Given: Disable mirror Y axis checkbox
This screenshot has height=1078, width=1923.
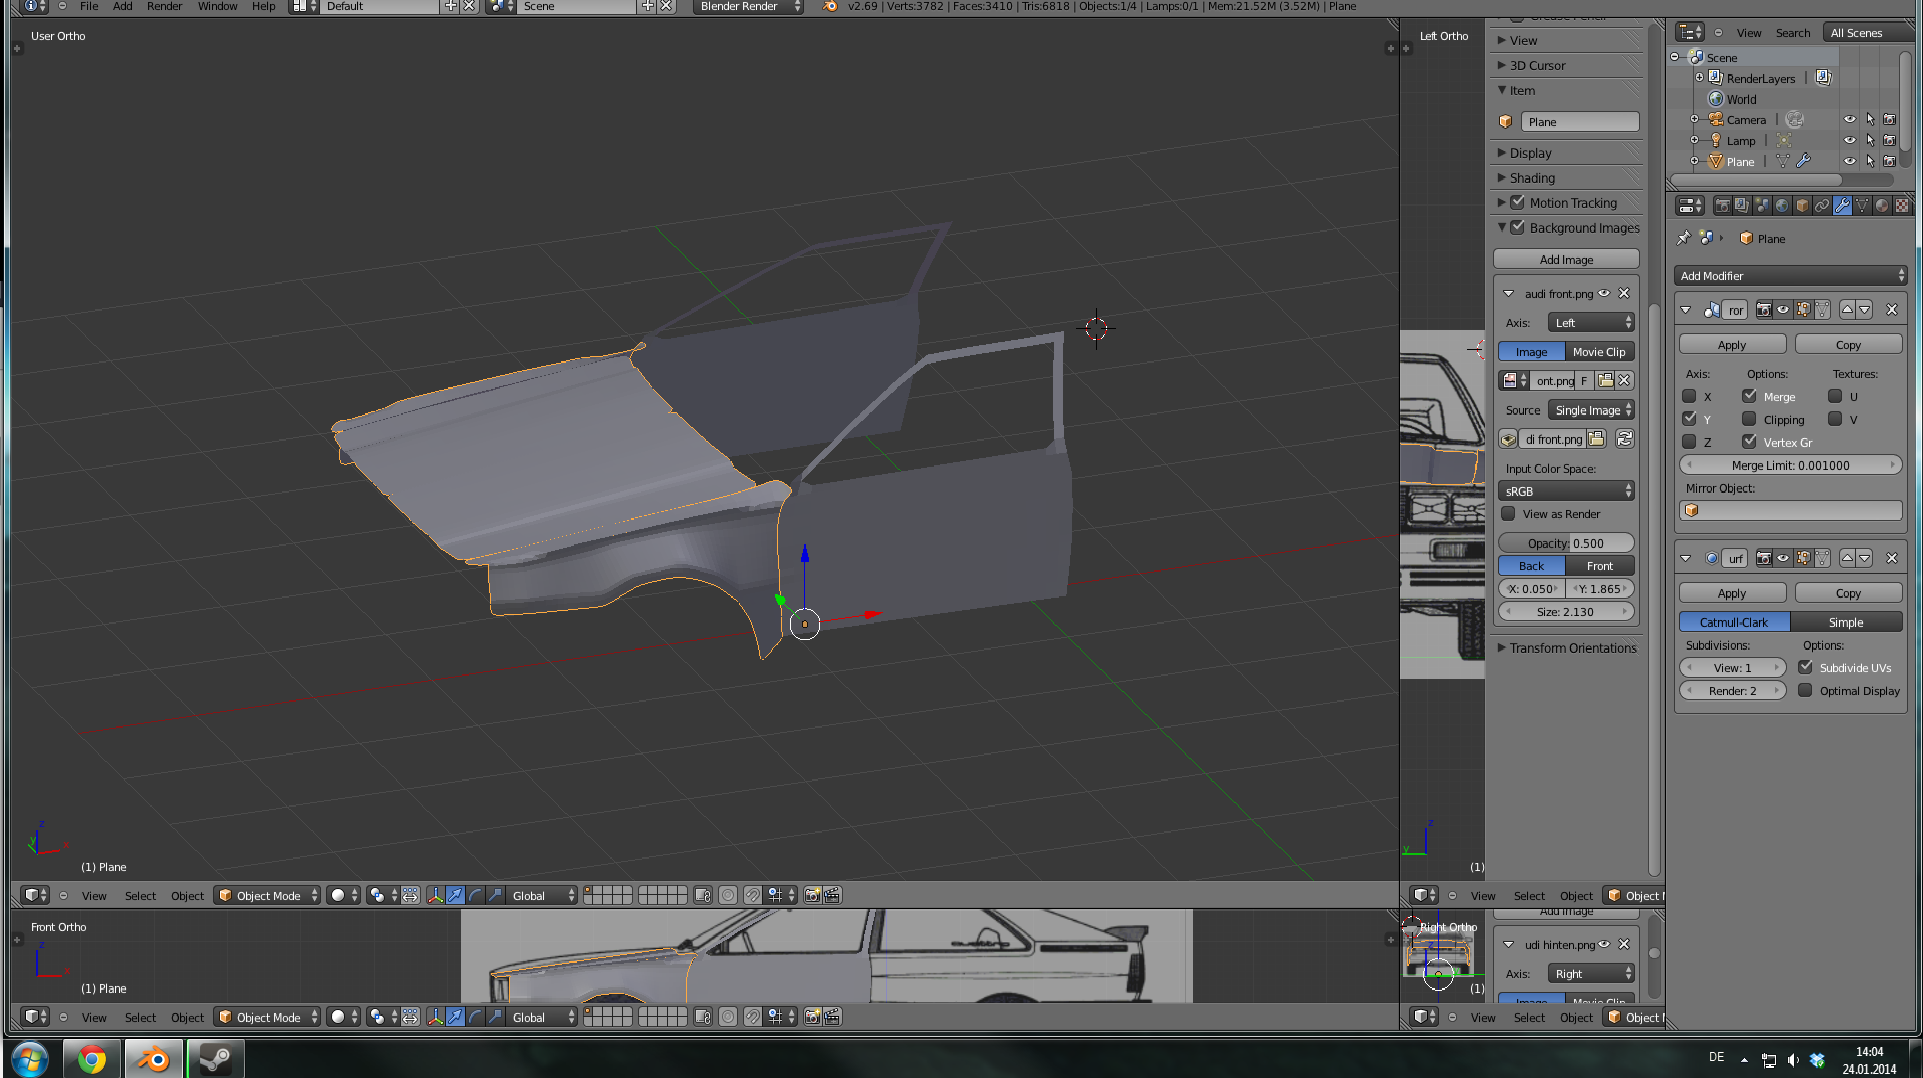Looking at the screenshot, I should [x=1689, y=419].
